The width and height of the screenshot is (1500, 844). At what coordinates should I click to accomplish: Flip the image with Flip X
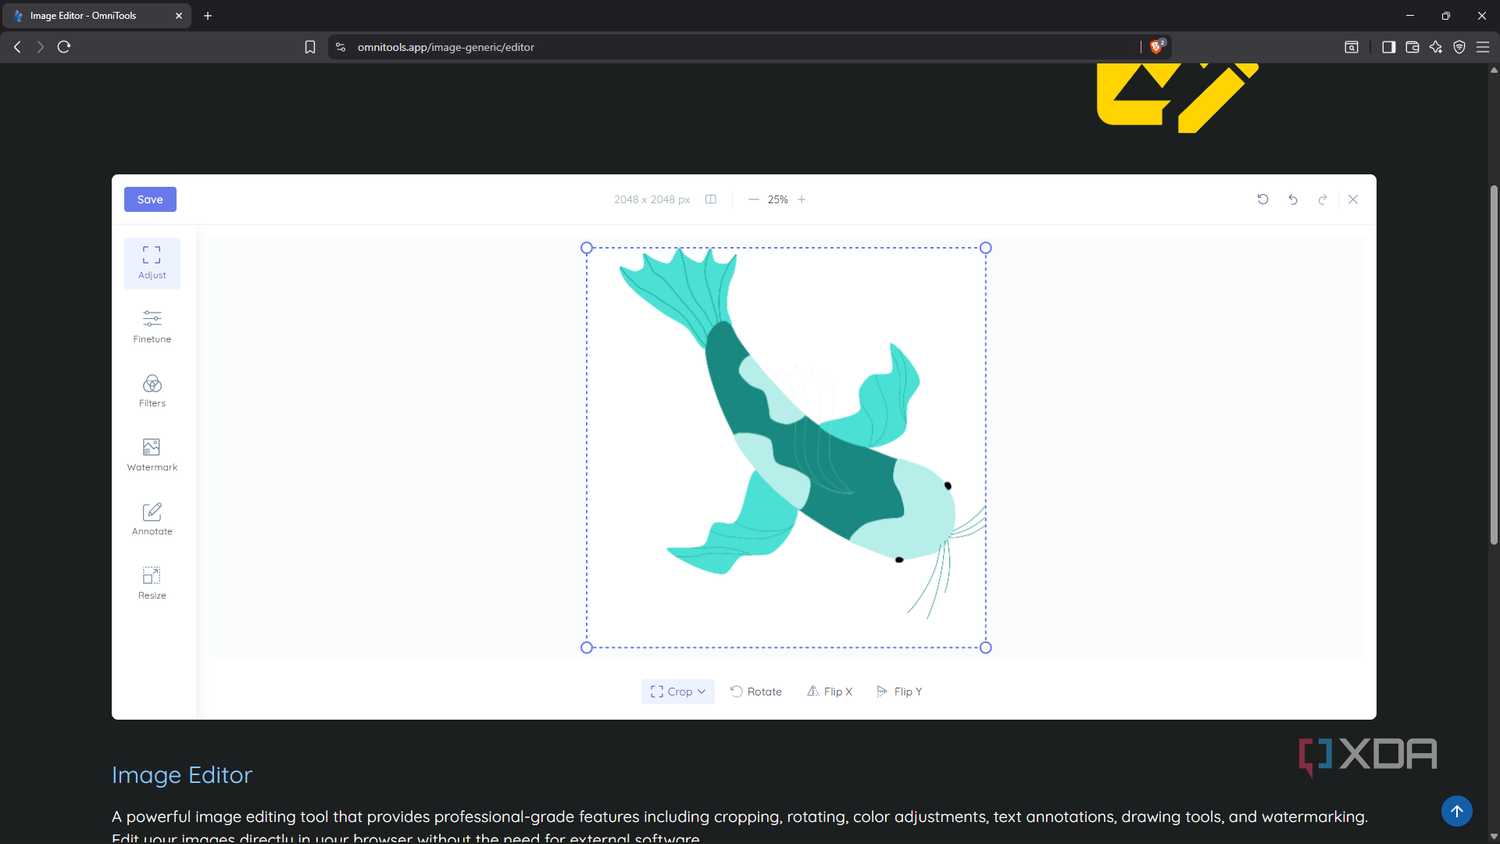pyautogui.click(x=830, y=691)
